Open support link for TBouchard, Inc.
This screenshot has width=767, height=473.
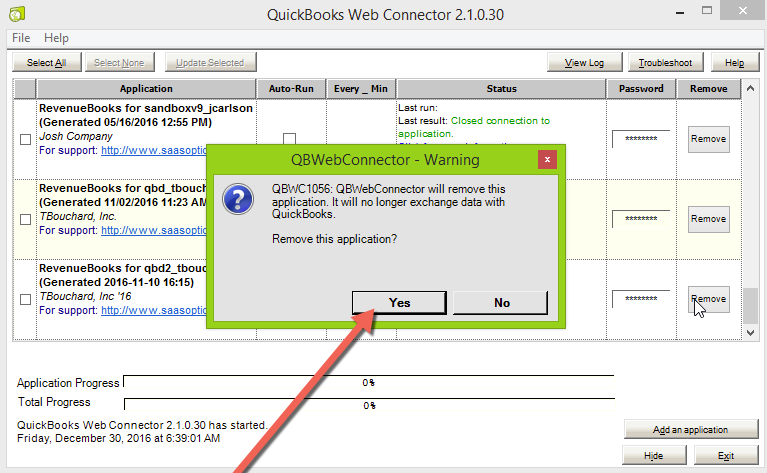point(154,230)
